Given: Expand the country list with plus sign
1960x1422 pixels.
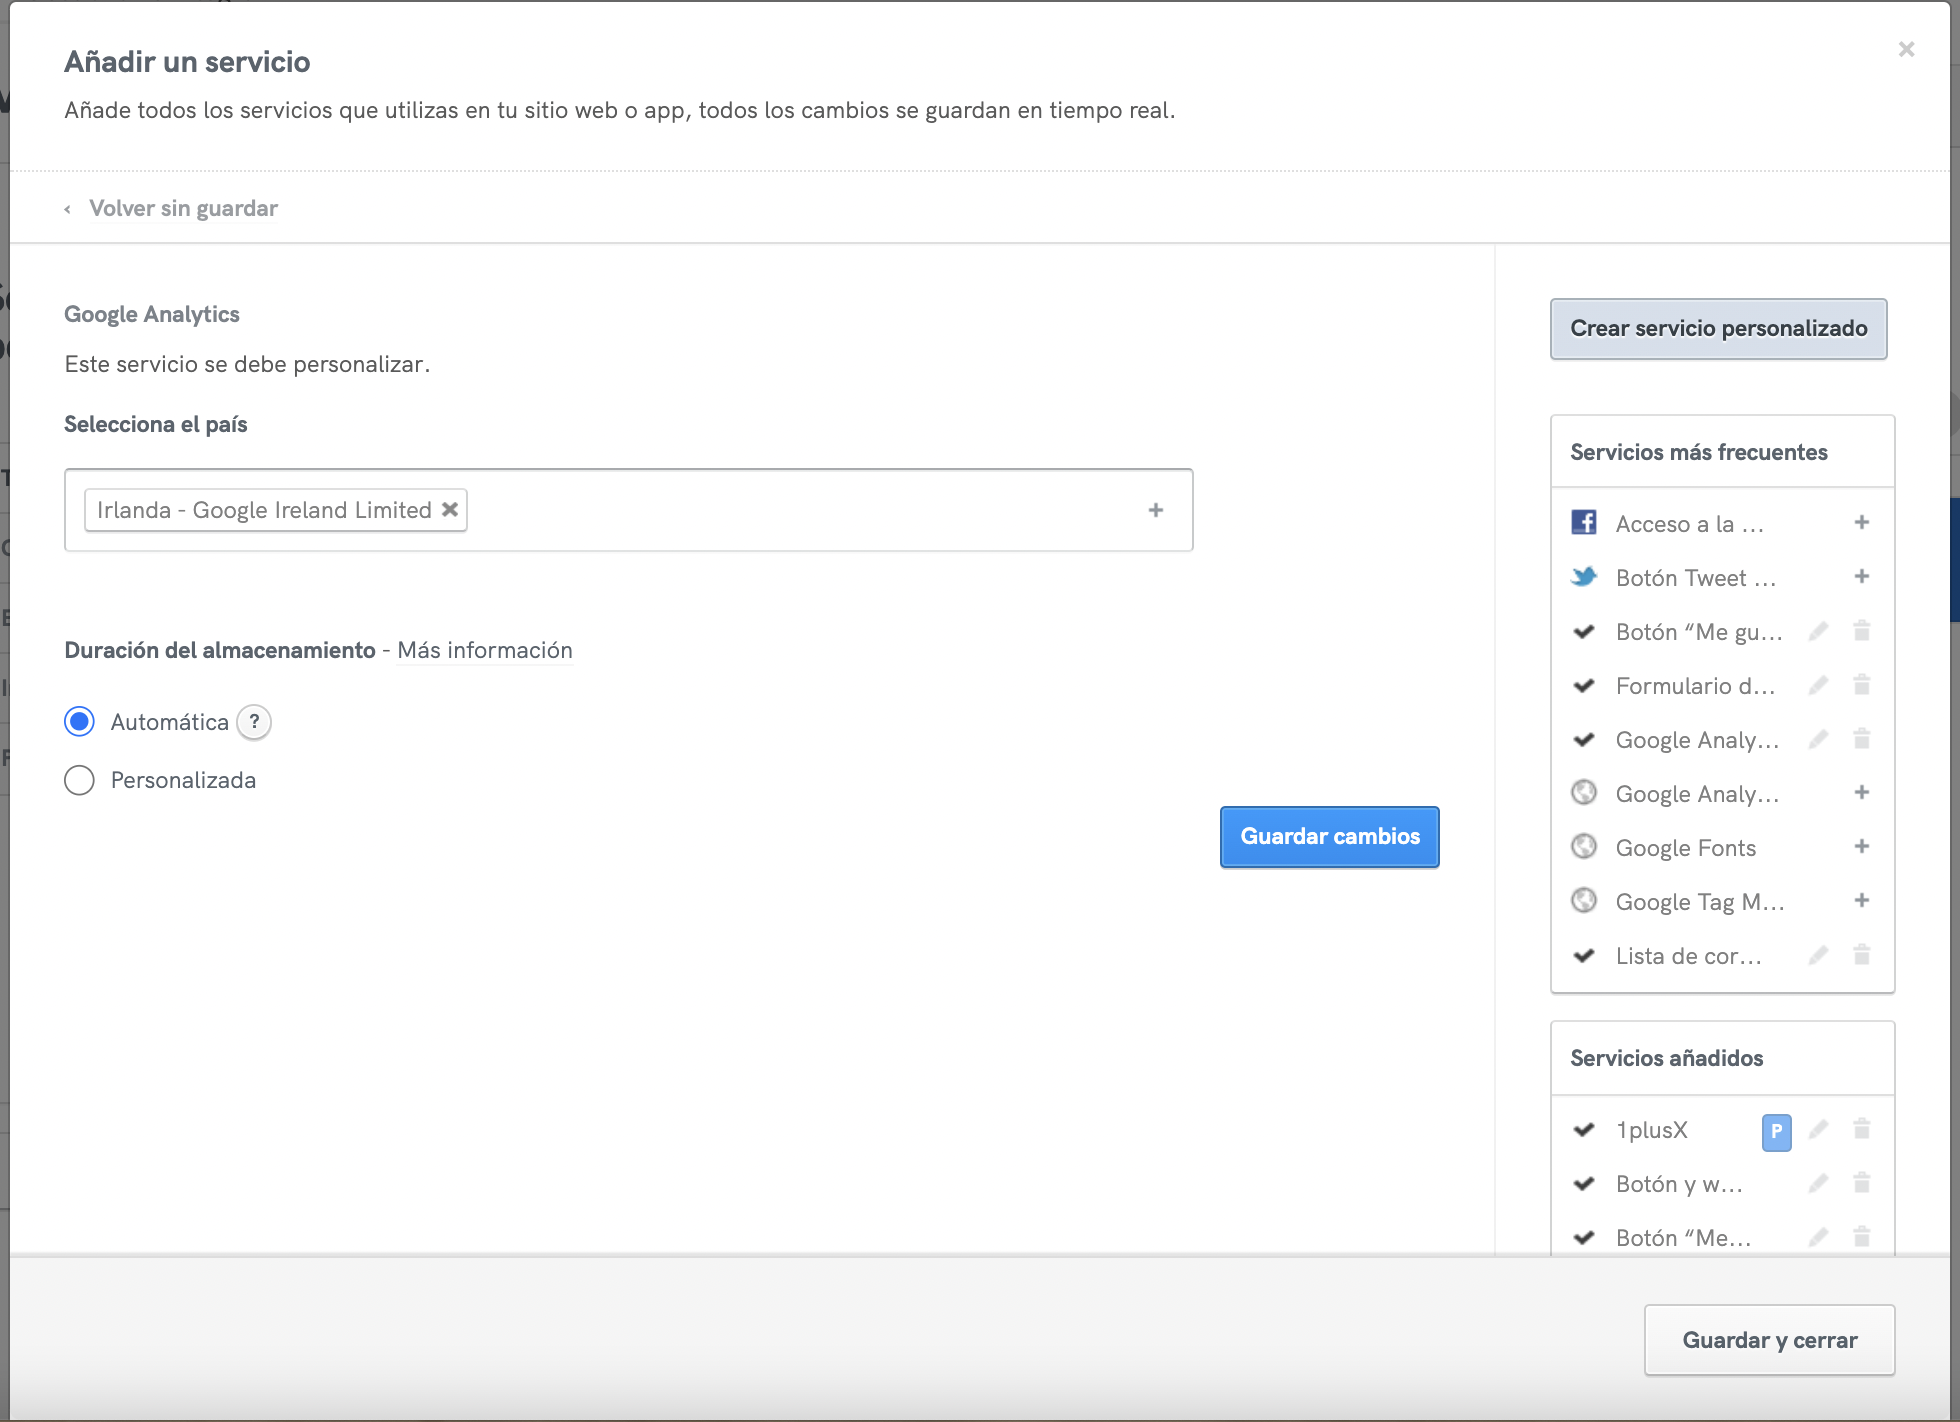Looking at the screenshot, I should pyautogui.click(x=1156, y=510).
